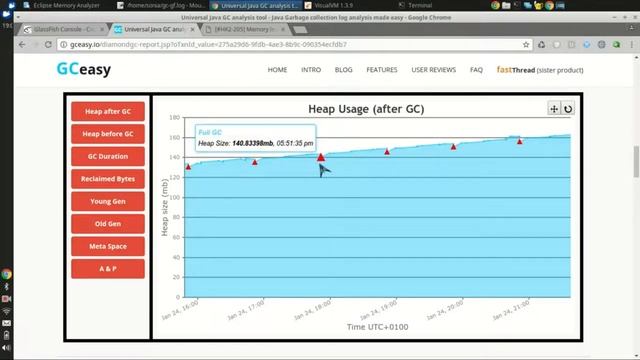Switch to Eclipse Memory Analyzer in taskbar

(x=62, y=5)
